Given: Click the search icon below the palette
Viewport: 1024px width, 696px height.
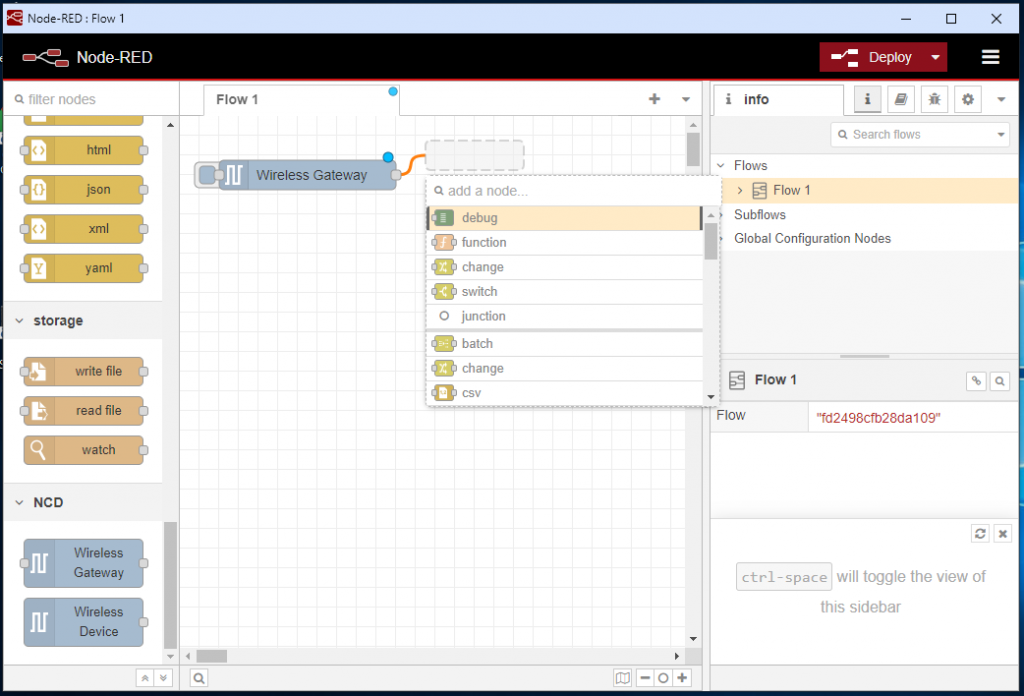Looking at the screenshot, I should point(199,678).
